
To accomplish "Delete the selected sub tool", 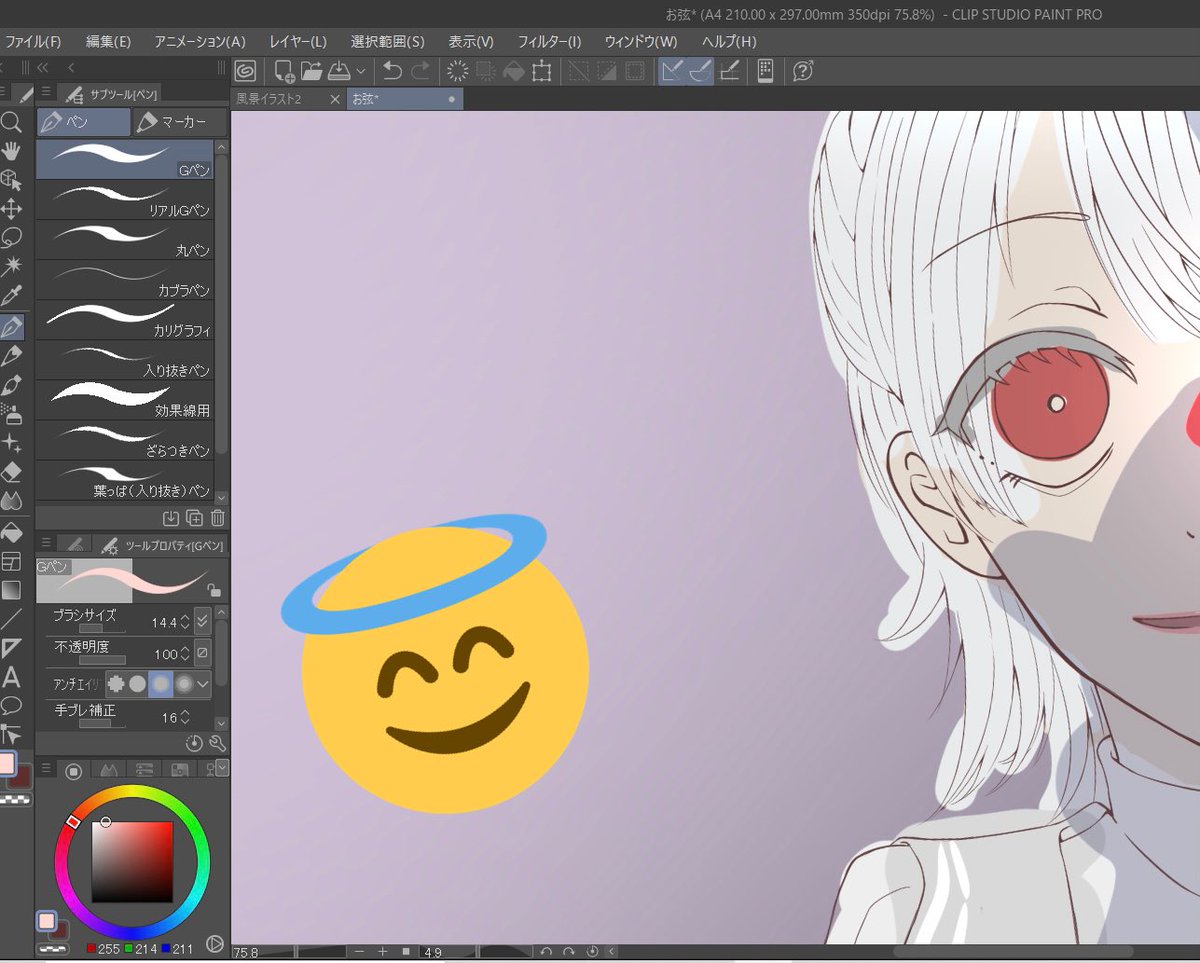I will click(218, 518).
